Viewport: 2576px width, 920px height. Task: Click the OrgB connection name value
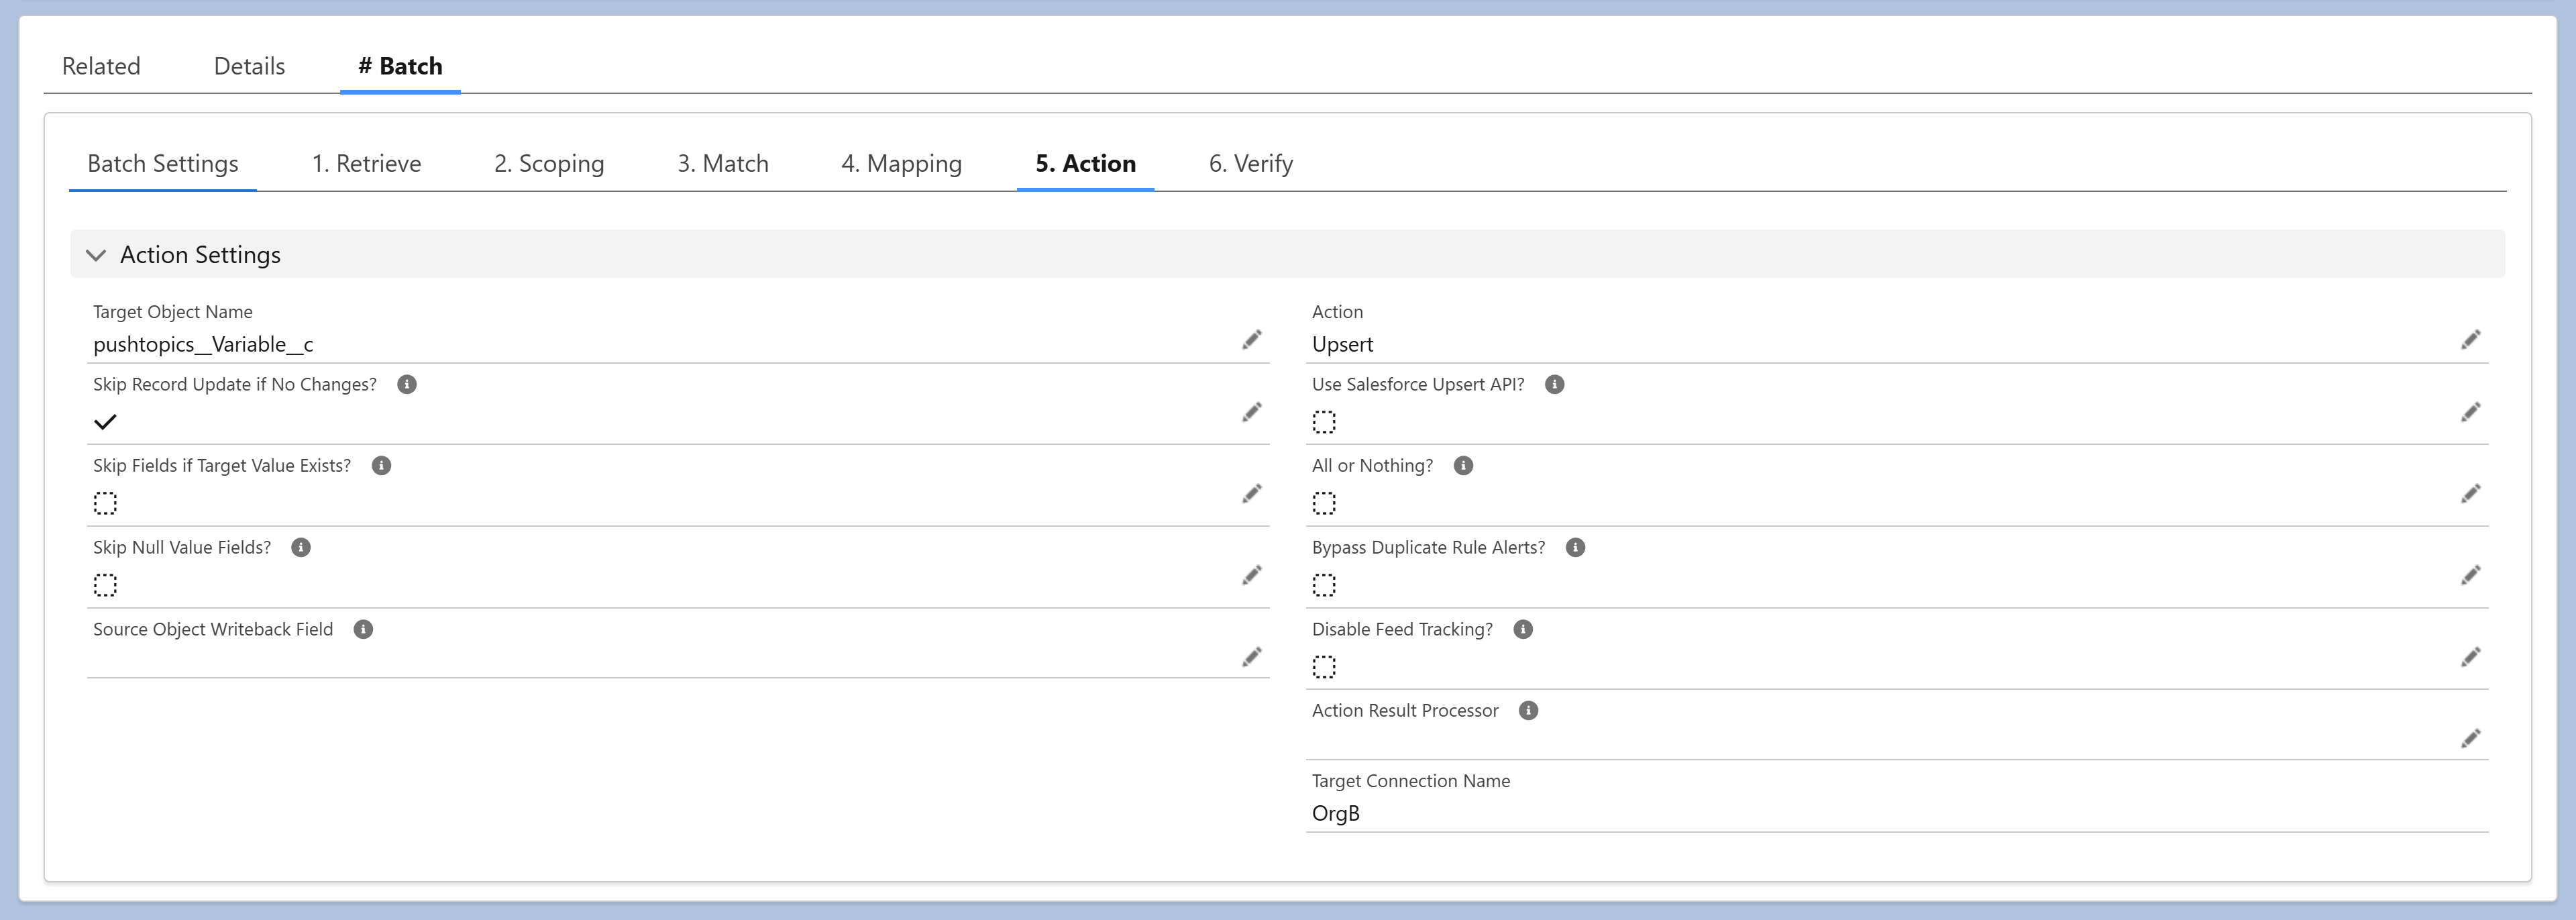click(1335, 814)
